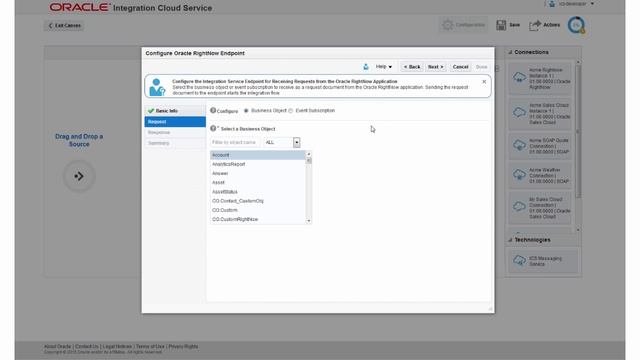Viewport: 640px width, 360px height.
Task: Open the Legal Notices footer link
Action: click(x=117, y=347)
